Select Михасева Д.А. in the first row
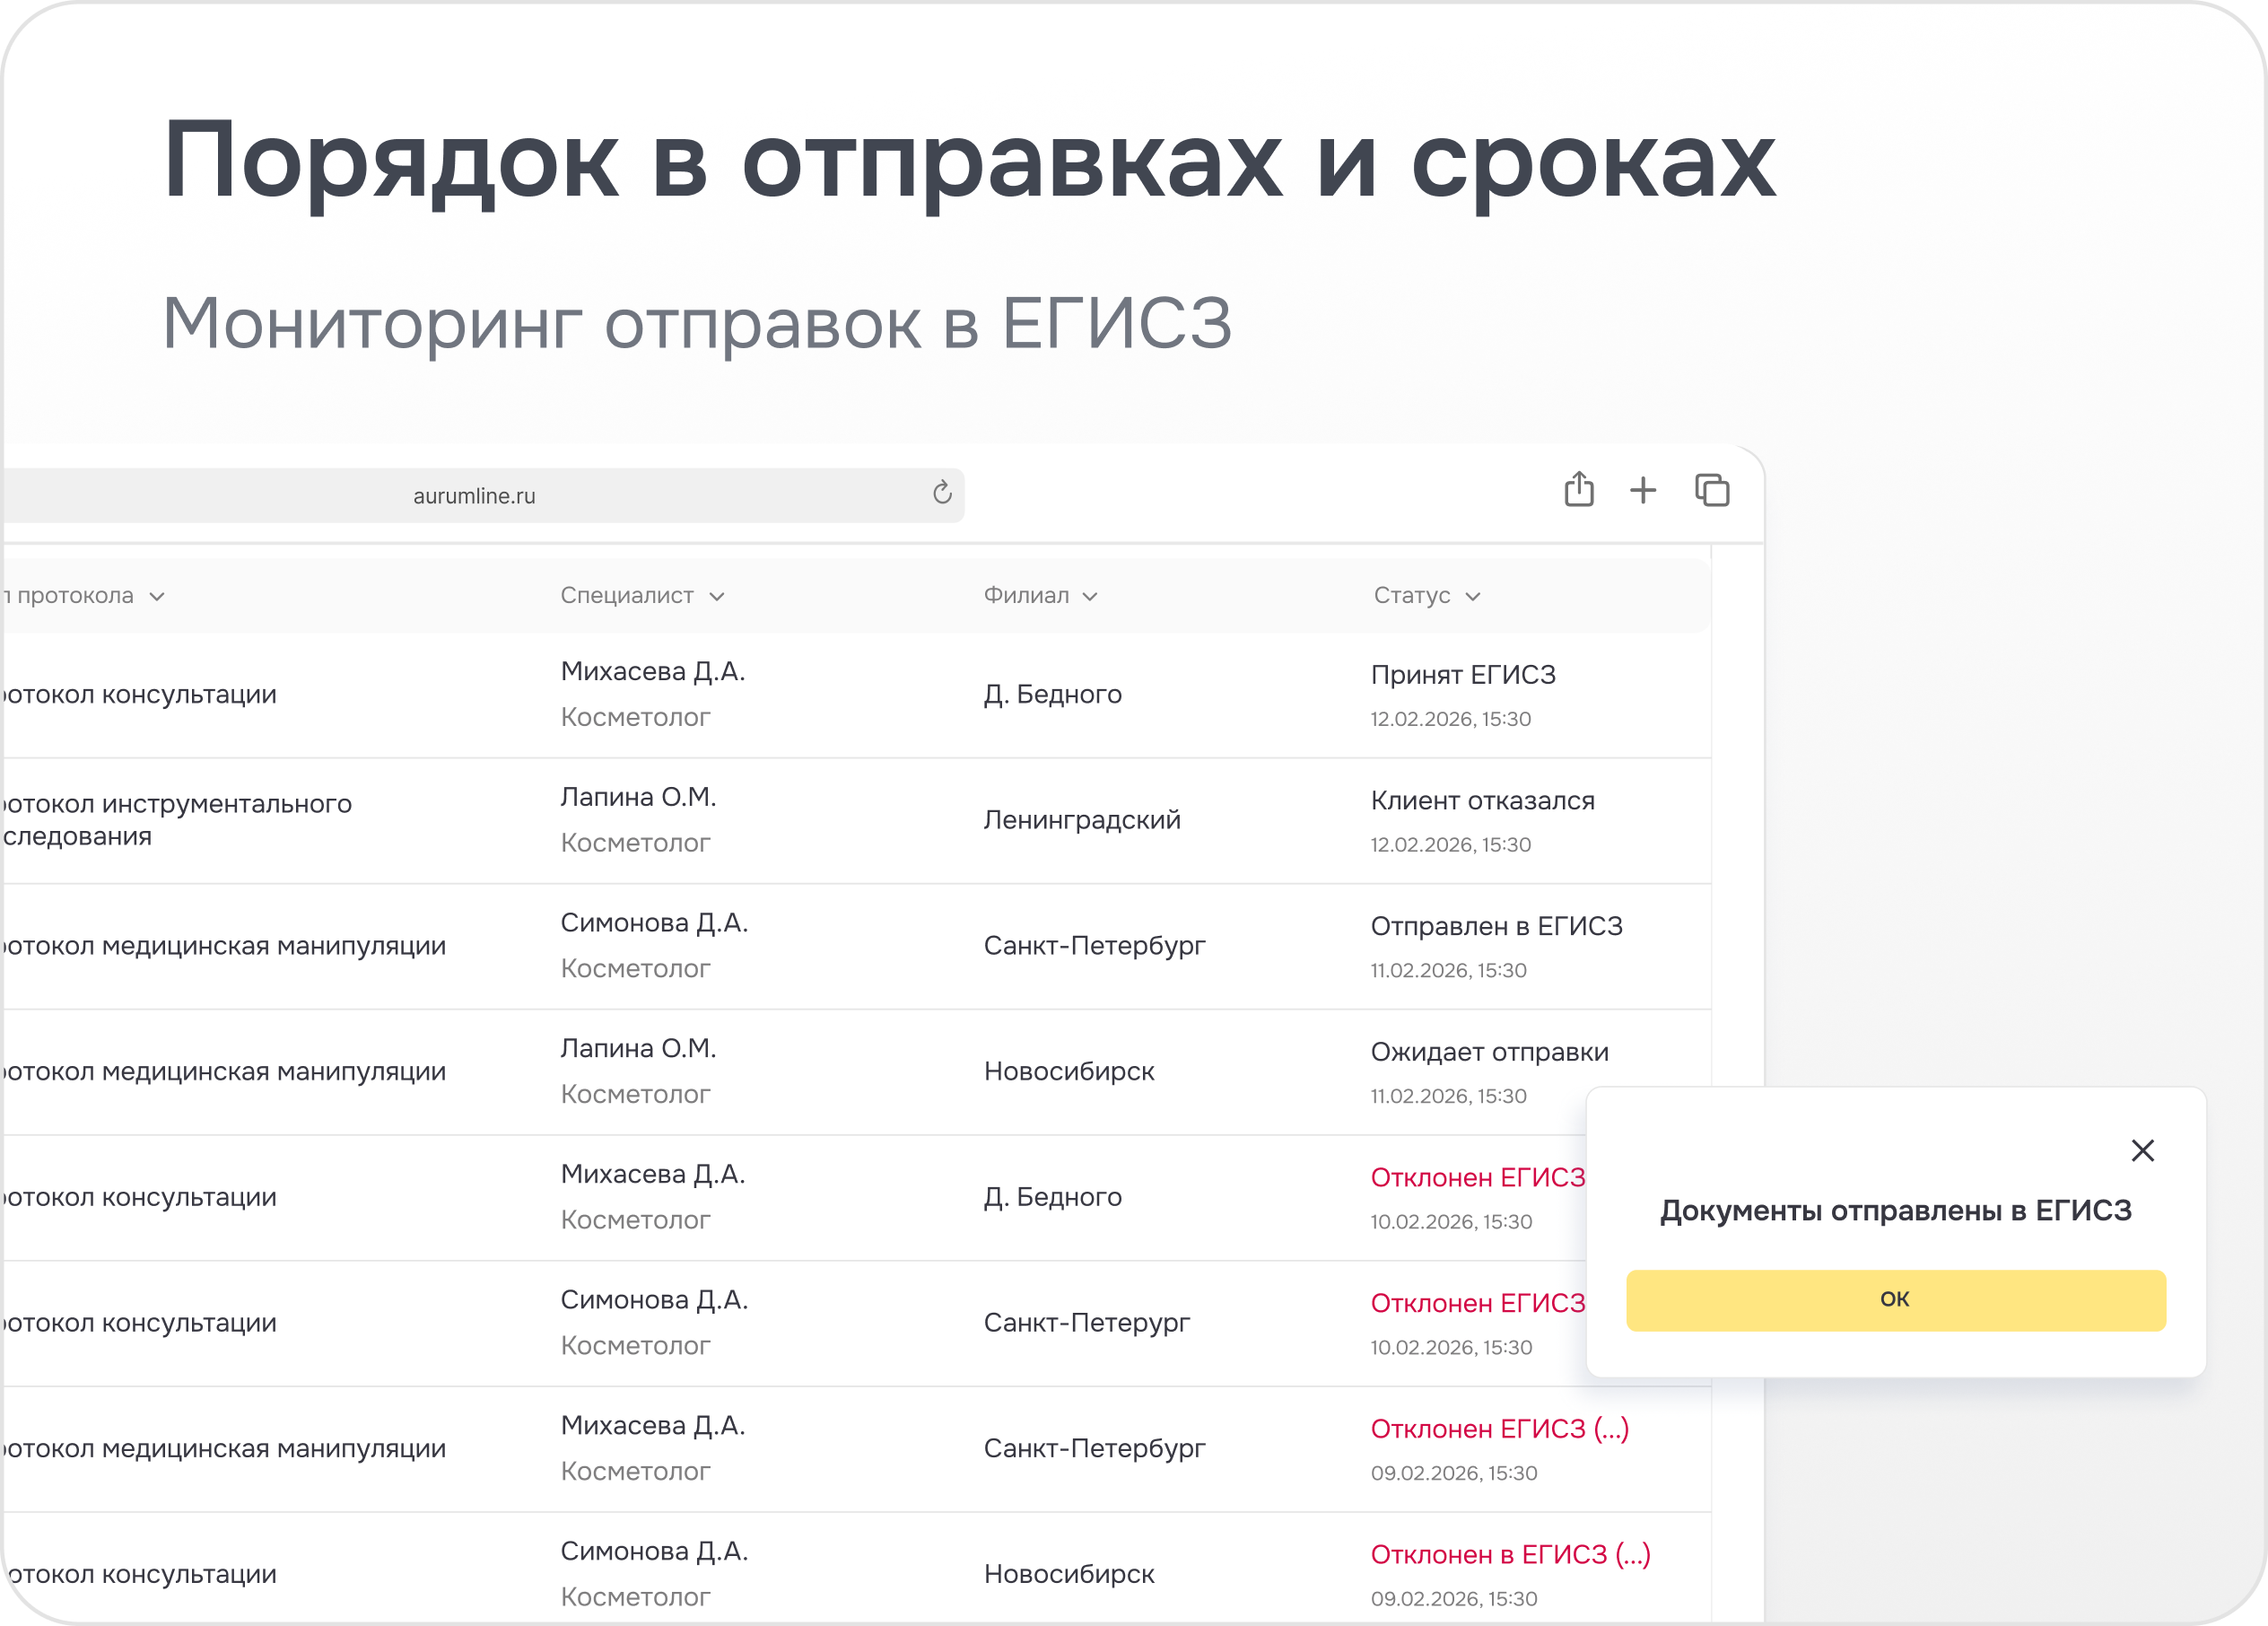This screenshot has width=2268, height=1626. click(653, 671)
